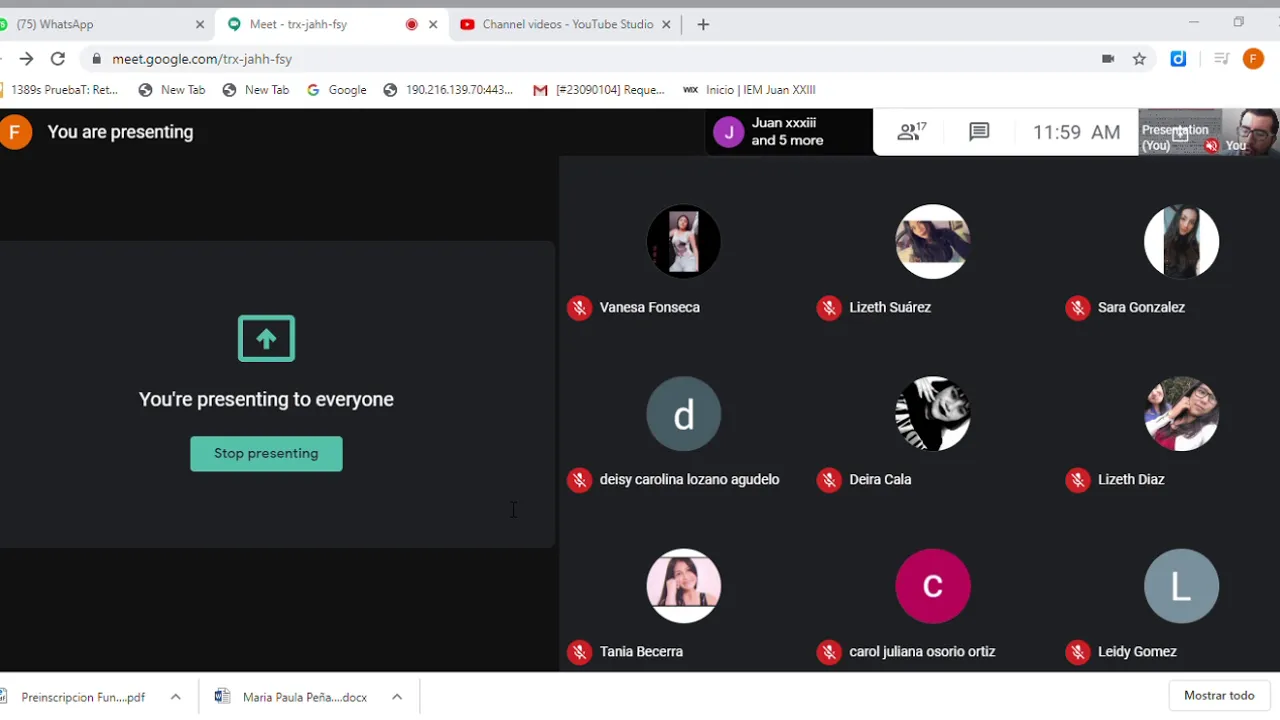Open the Maria Paula Peña...docx downloaded file
This screenshot has height=720, width=1280.
tap(292, 697)
